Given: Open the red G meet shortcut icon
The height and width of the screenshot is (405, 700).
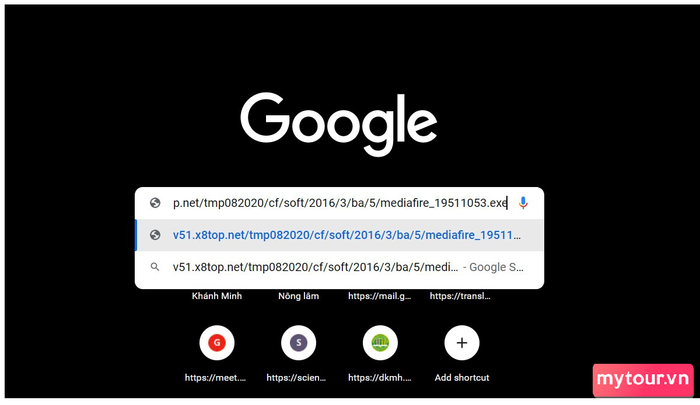Looking at the screenshot, I should point(217,343).
